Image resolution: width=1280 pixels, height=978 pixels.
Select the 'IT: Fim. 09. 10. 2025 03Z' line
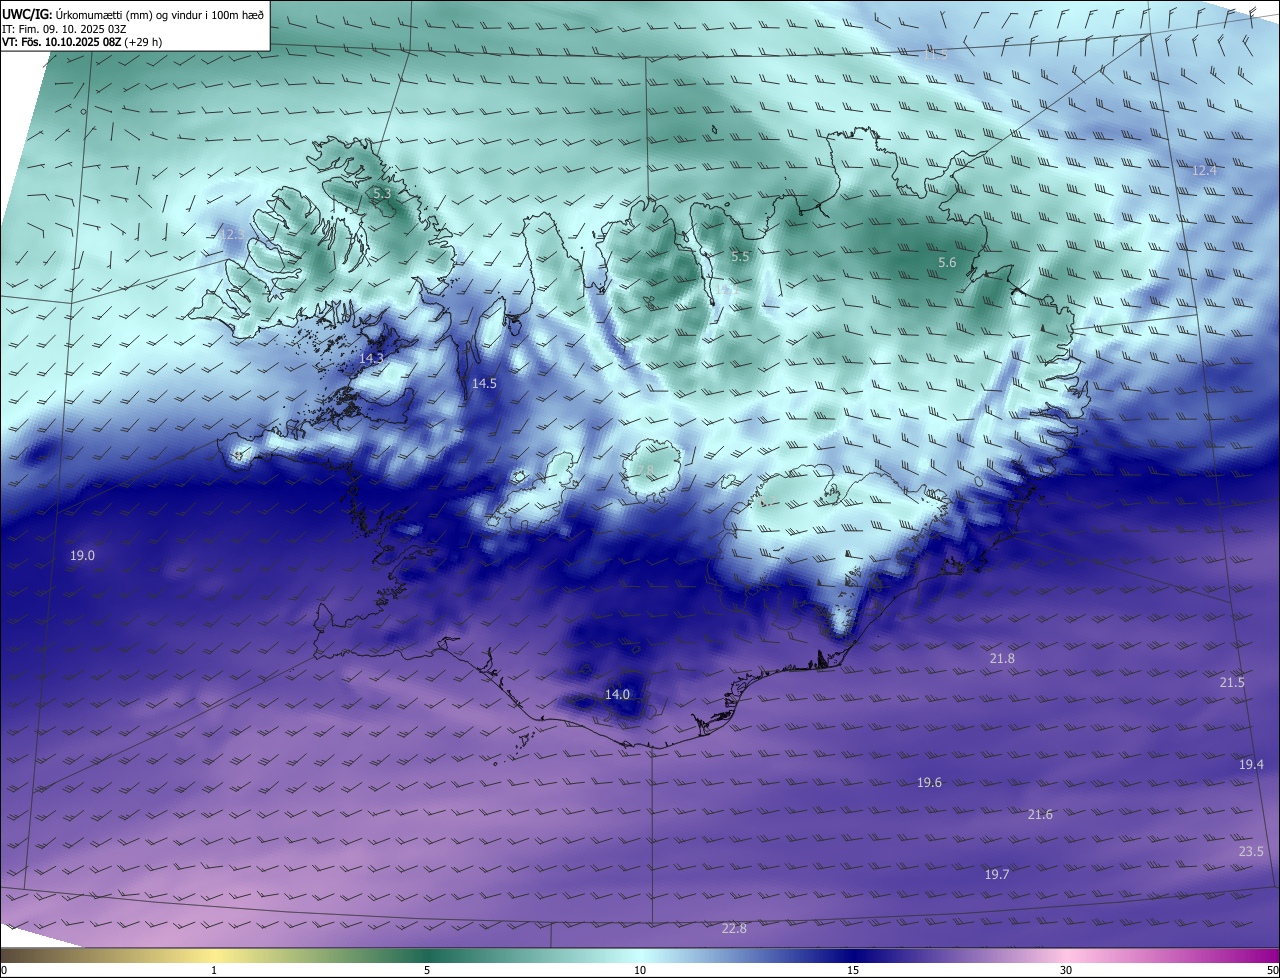(64, 29)
